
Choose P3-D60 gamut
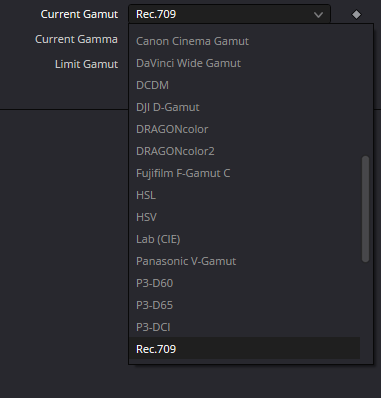pyautogui.click(x=244, y=283)
